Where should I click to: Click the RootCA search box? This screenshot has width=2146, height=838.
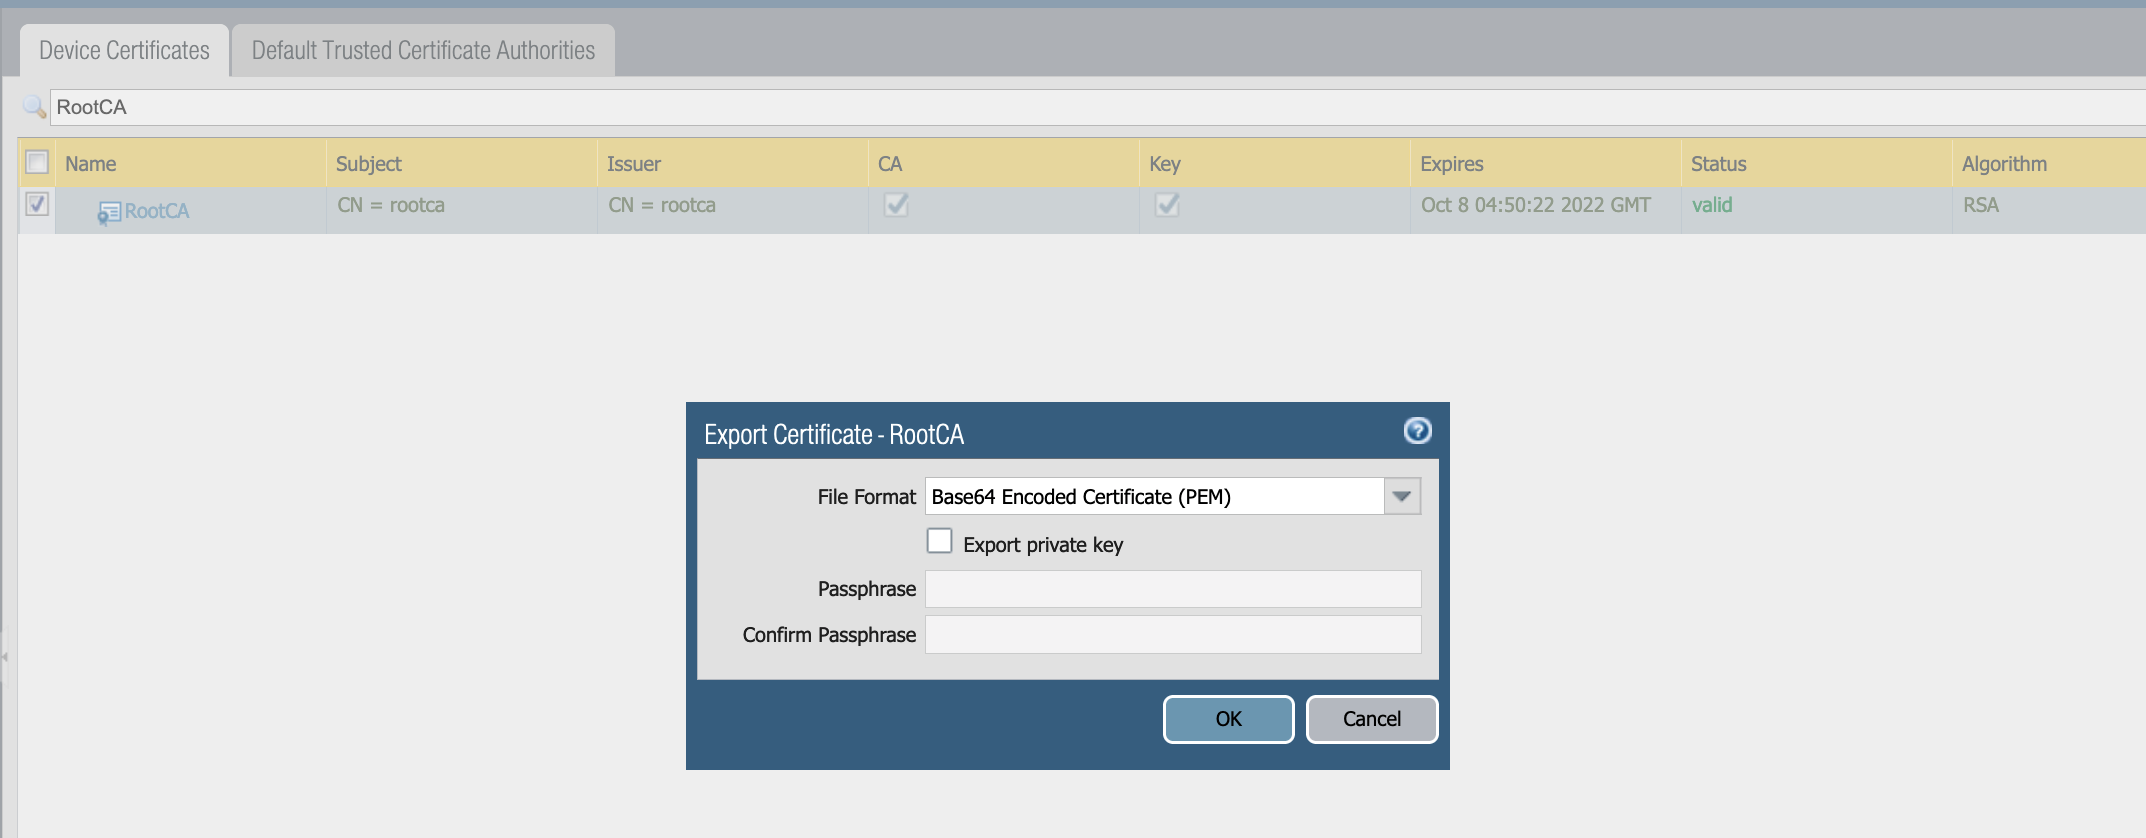(1000, 107)
